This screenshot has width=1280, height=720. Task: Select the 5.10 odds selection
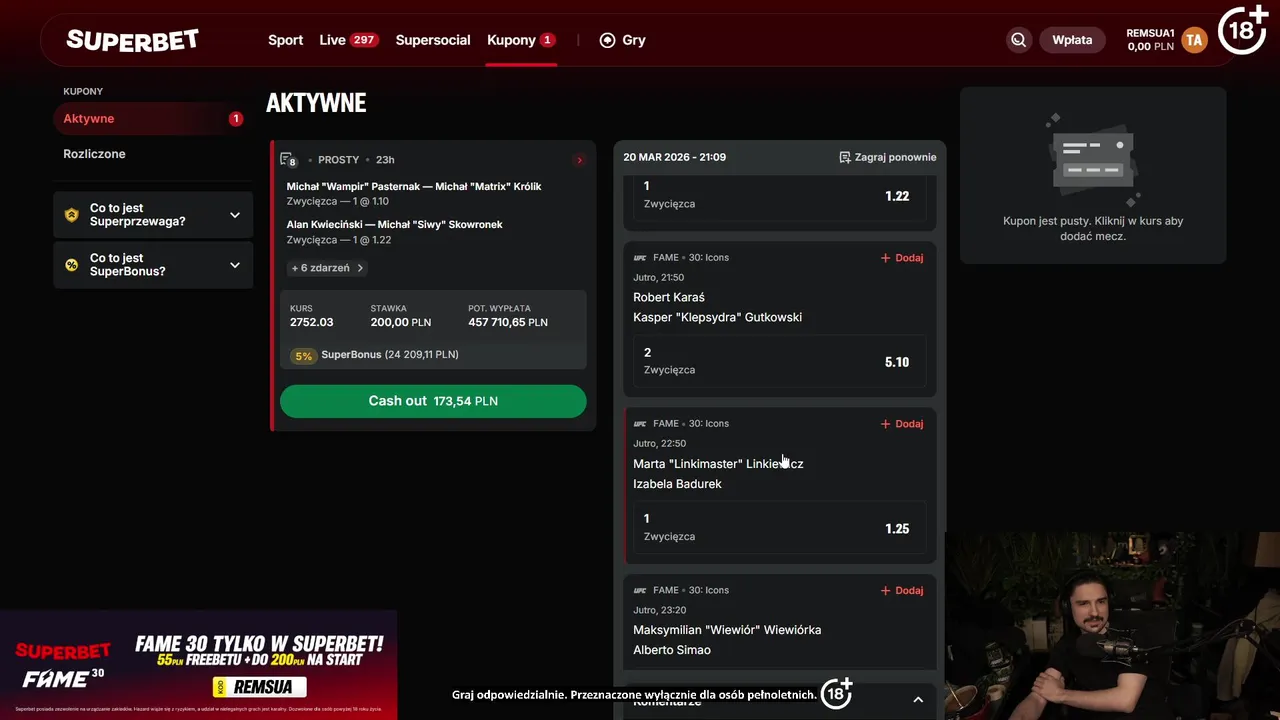point(780,362)
